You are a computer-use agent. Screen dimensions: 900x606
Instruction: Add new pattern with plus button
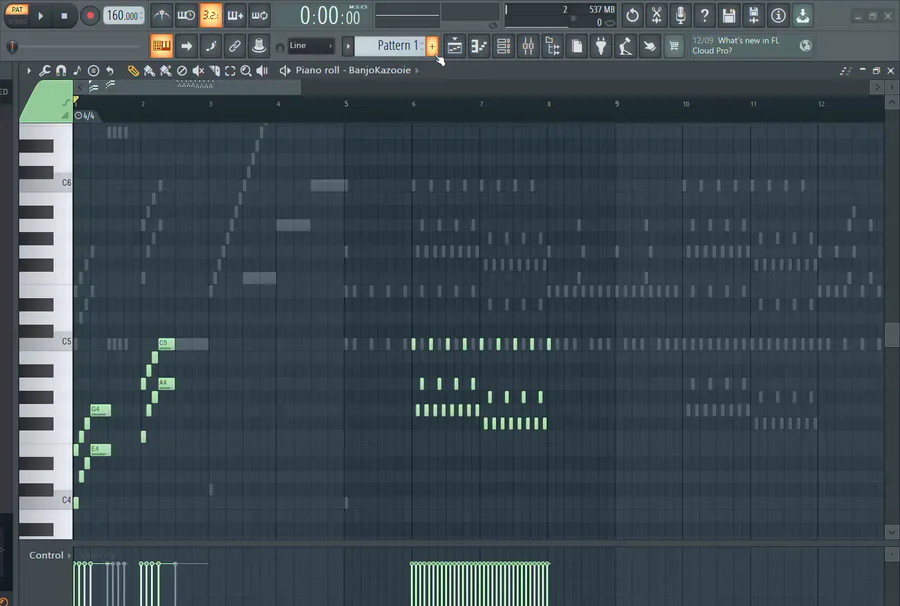[432, 46]
